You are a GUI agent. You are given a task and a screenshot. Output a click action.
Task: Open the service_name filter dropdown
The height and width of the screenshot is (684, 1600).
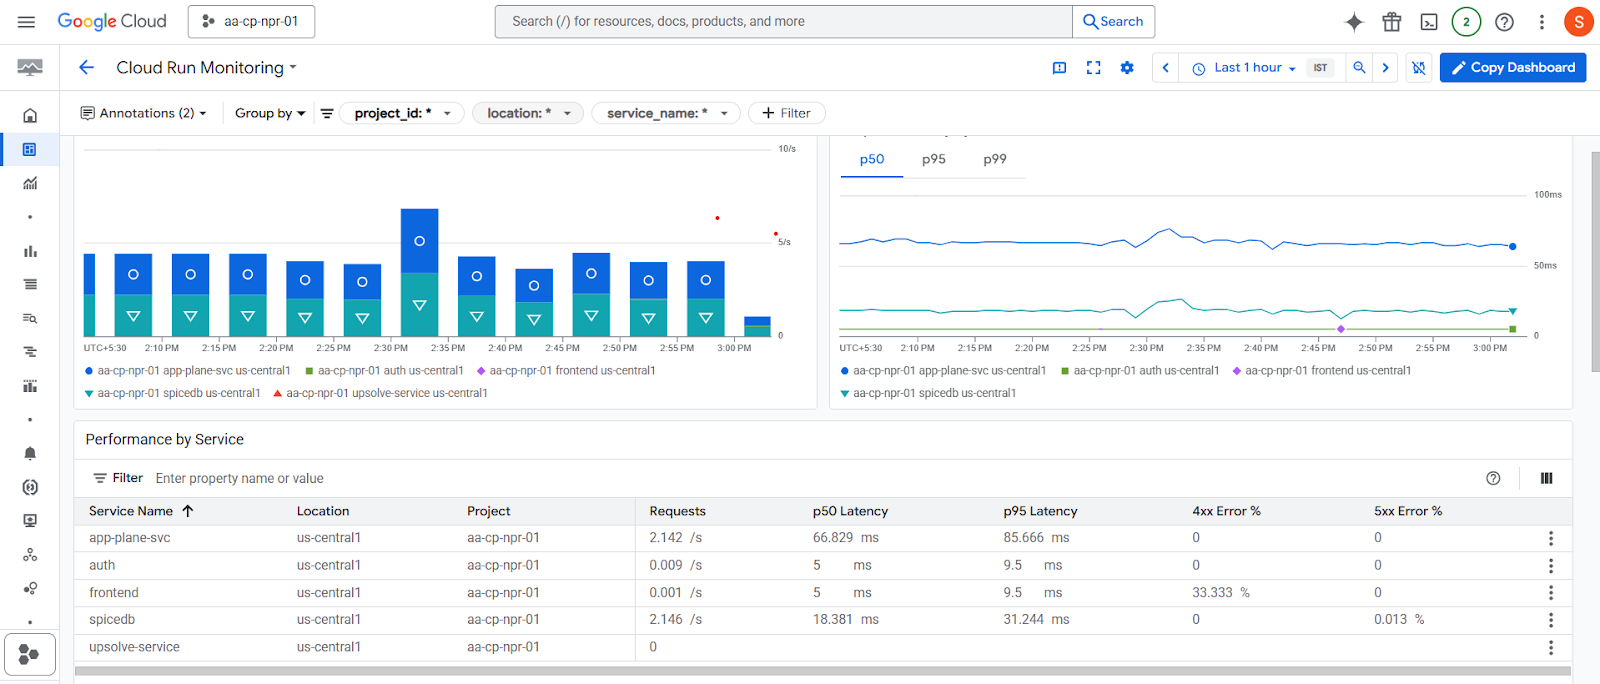pos(666,113)
